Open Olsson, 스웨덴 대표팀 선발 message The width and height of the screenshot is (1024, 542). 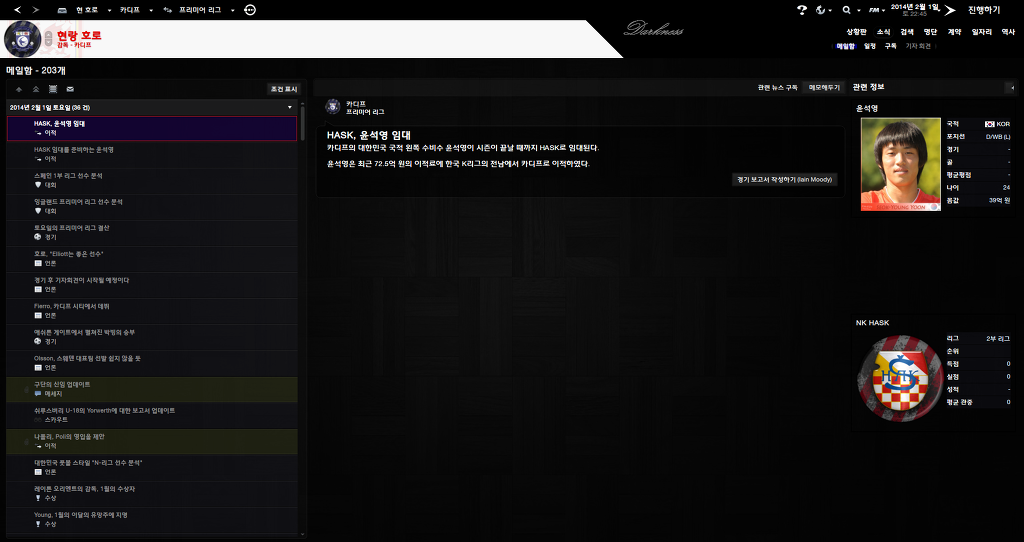point(152,364)
